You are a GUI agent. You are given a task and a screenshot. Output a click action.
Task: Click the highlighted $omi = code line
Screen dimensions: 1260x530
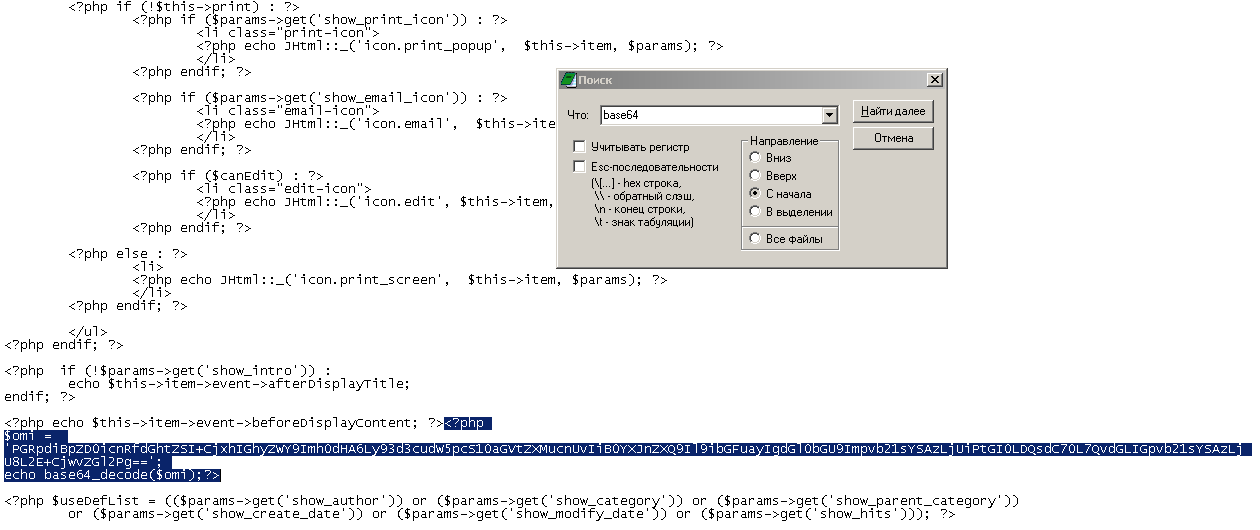click(35, 436)
